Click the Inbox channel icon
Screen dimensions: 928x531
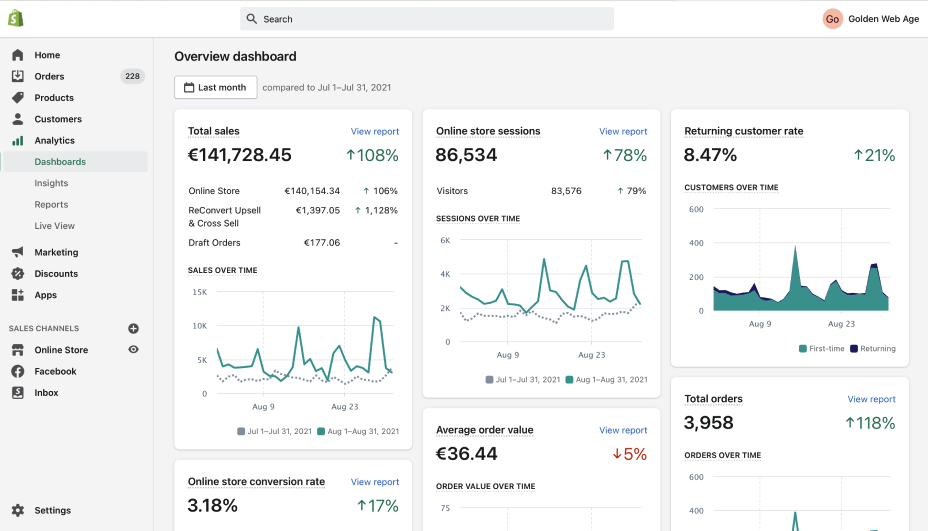click(x=18, y=392)
